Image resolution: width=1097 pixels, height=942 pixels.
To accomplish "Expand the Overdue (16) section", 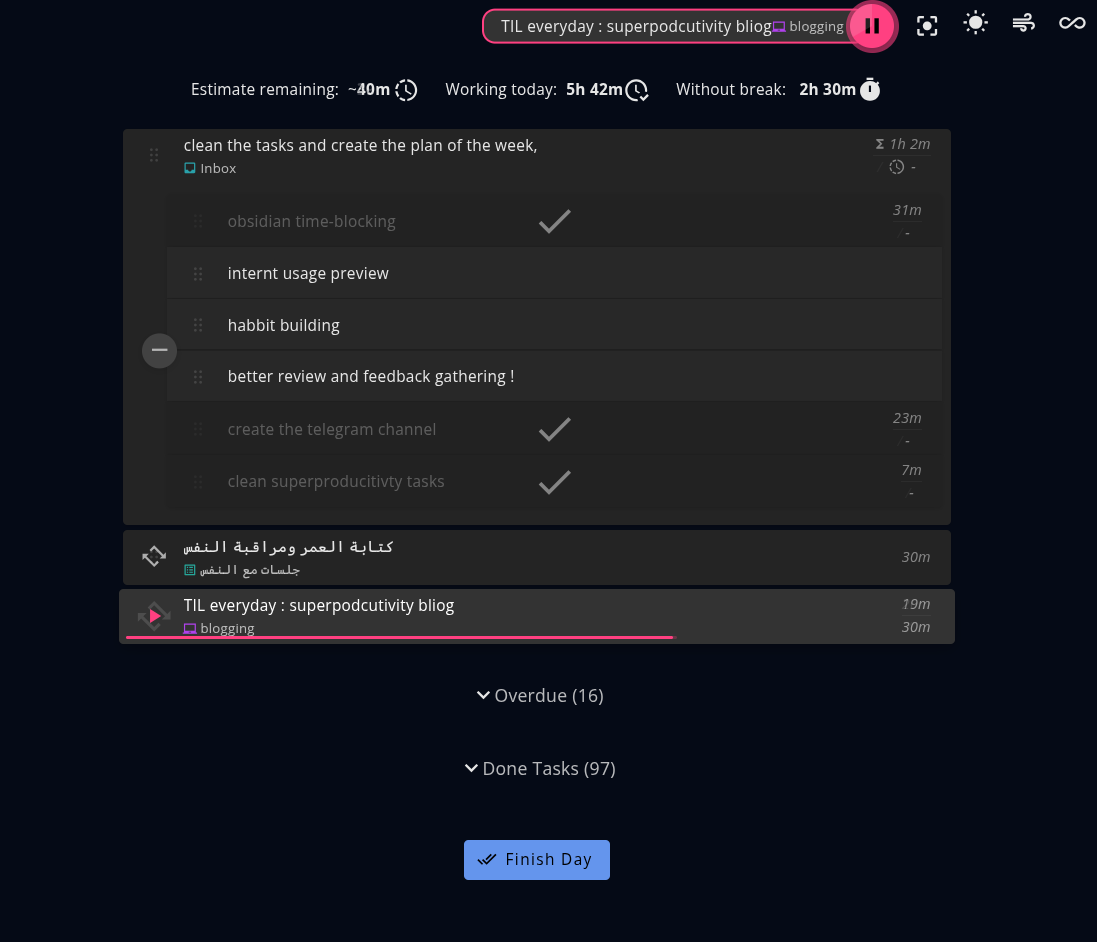I will (x=540, y=695).
